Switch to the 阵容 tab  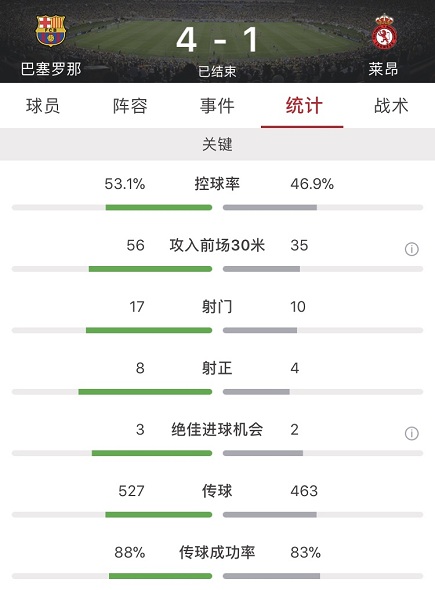(130, 106)
